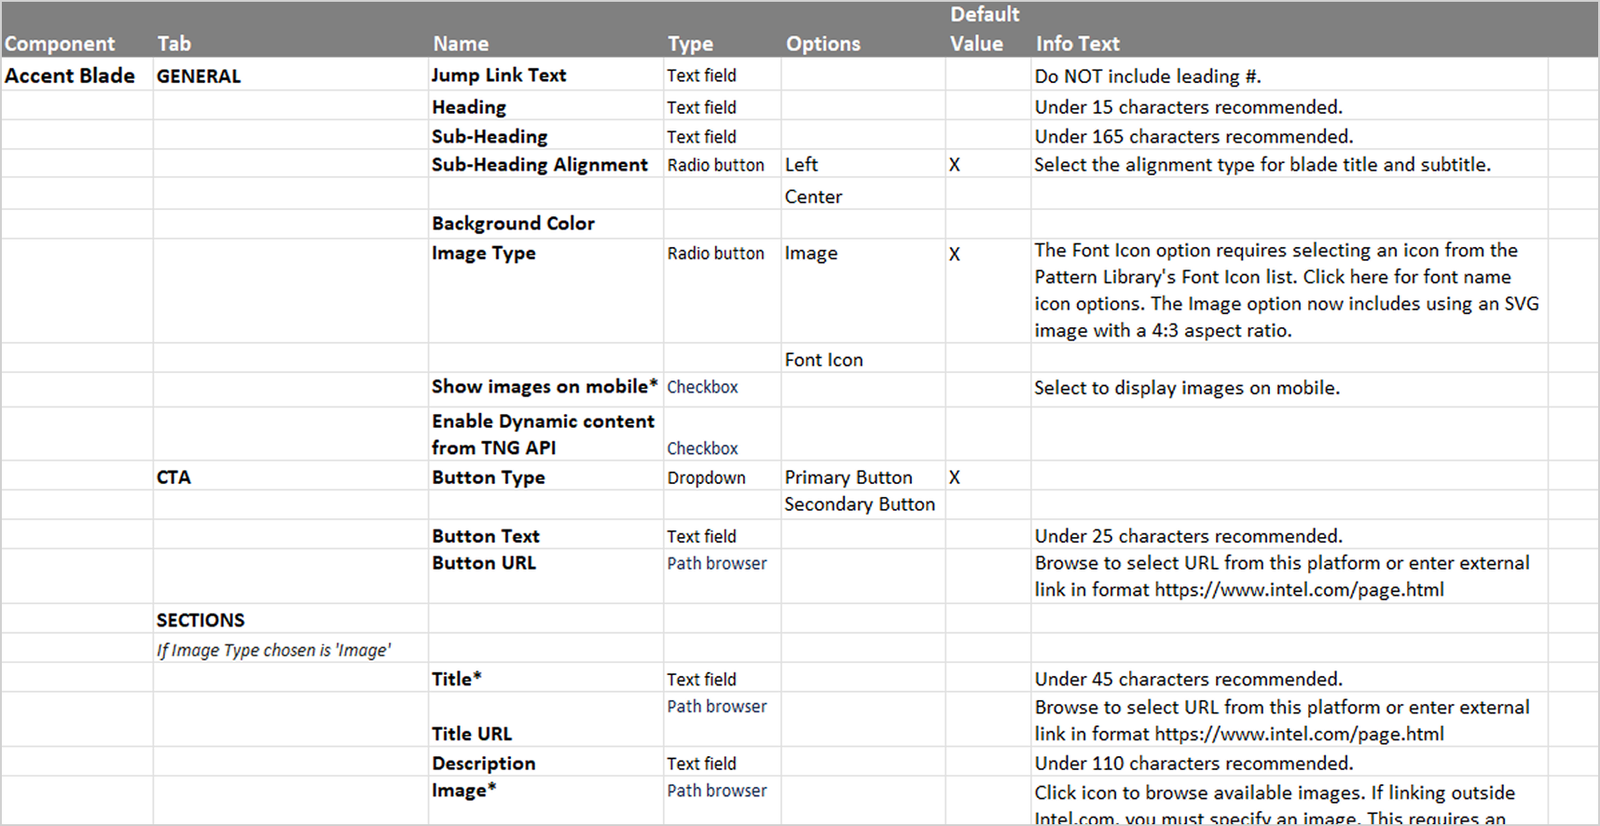Select the Font Icon option cell
The width and height of the screenshot is (1600, 826).
click(823, 360)
